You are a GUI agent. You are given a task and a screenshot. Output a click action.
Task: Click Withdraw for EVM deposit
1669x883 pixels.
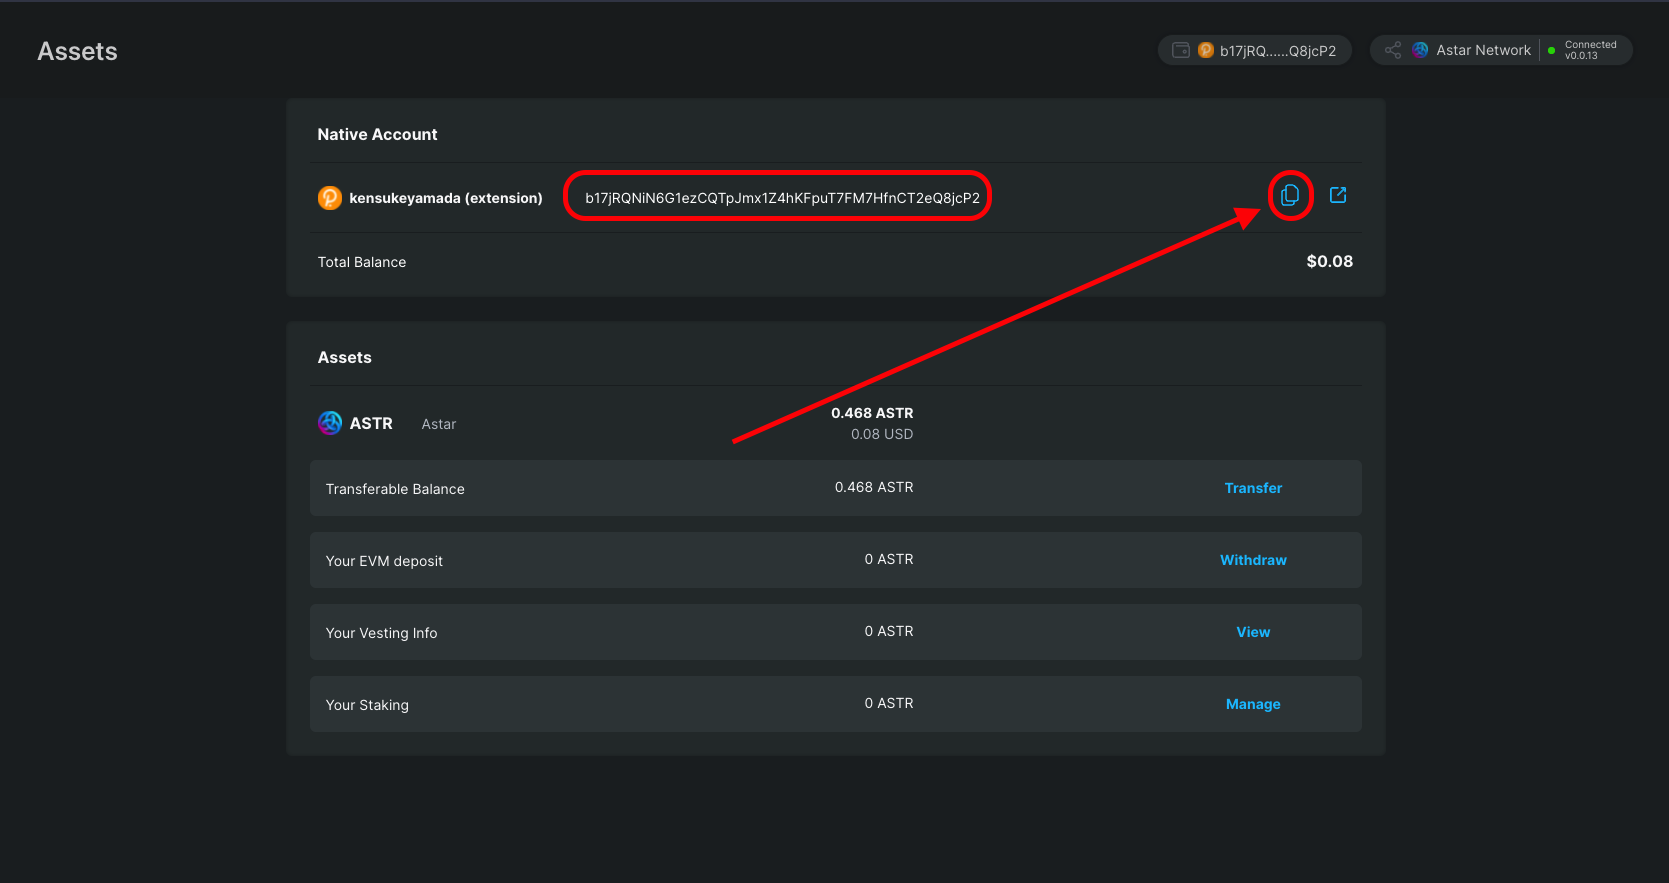click(x=1253, y=560)
